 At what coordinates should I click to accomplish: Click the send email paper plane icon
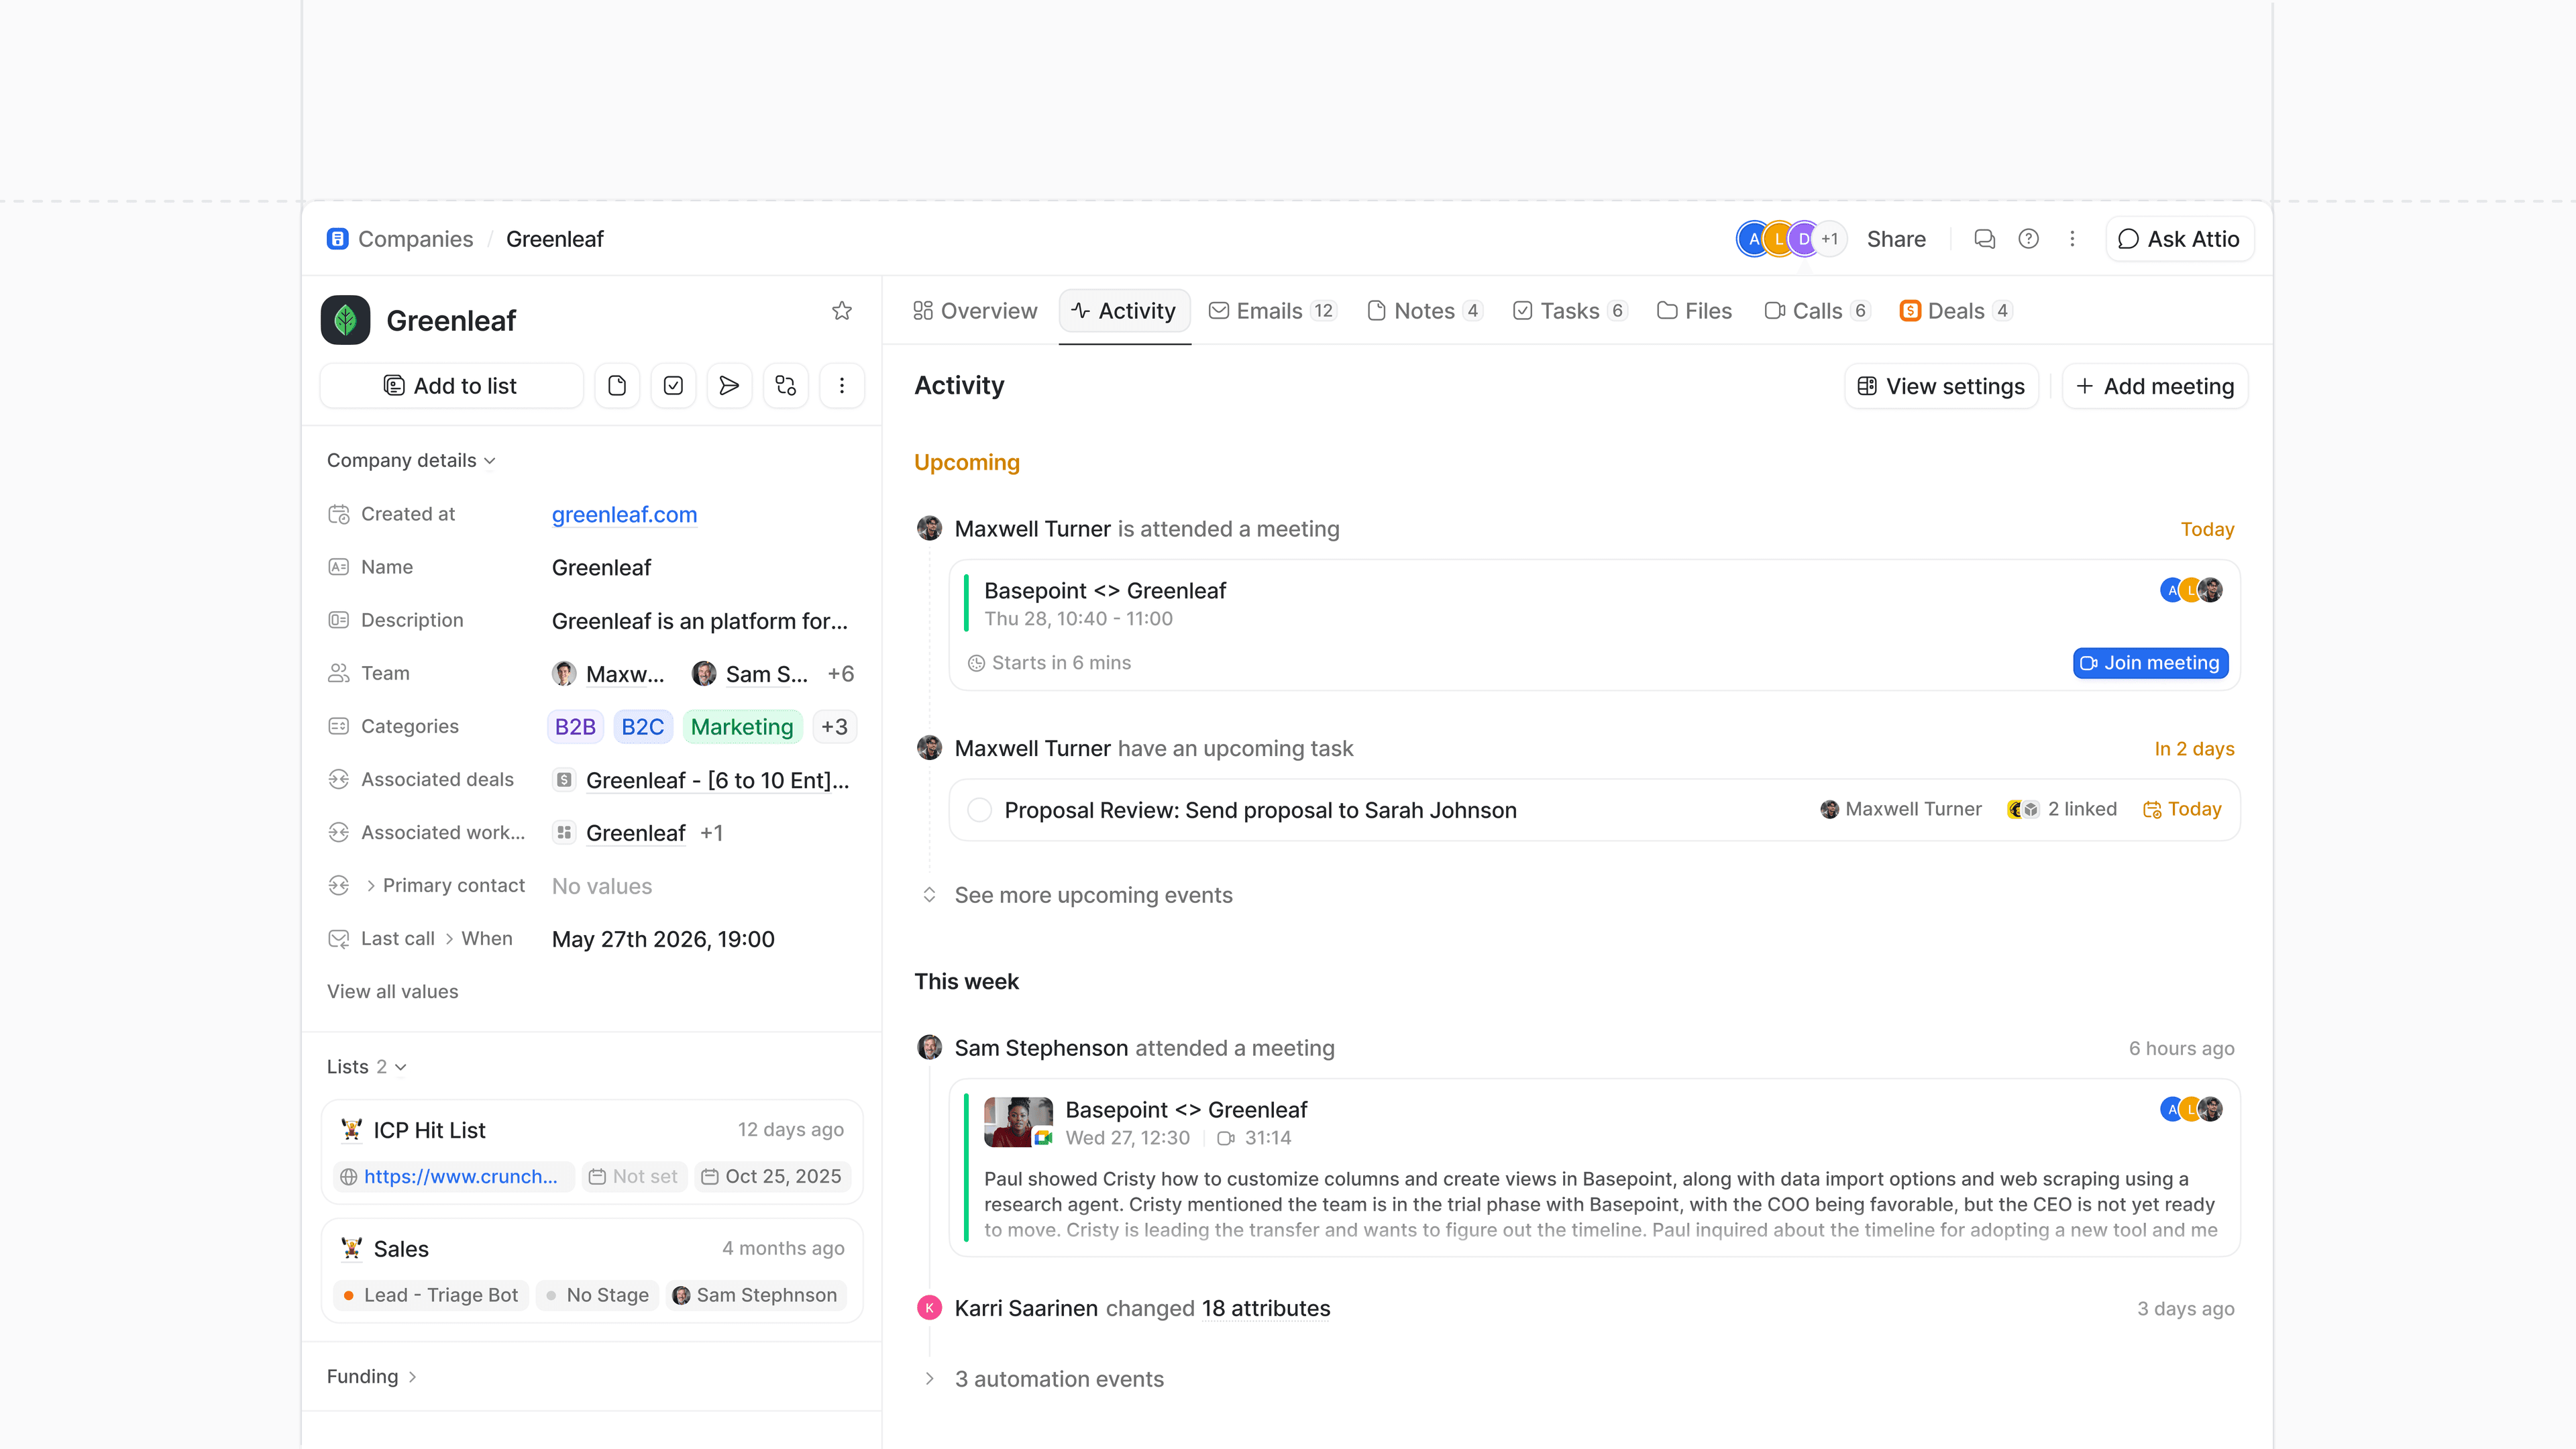pos(729,386)
